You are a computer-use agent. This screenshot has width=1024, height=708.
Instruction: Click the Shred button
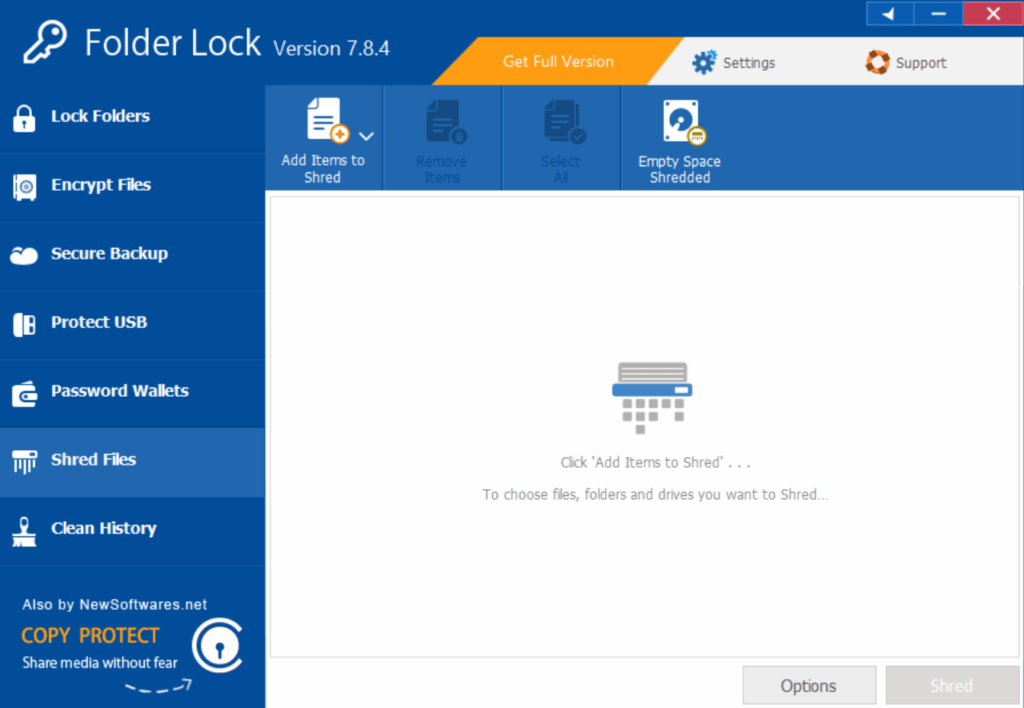coord(952,685)
